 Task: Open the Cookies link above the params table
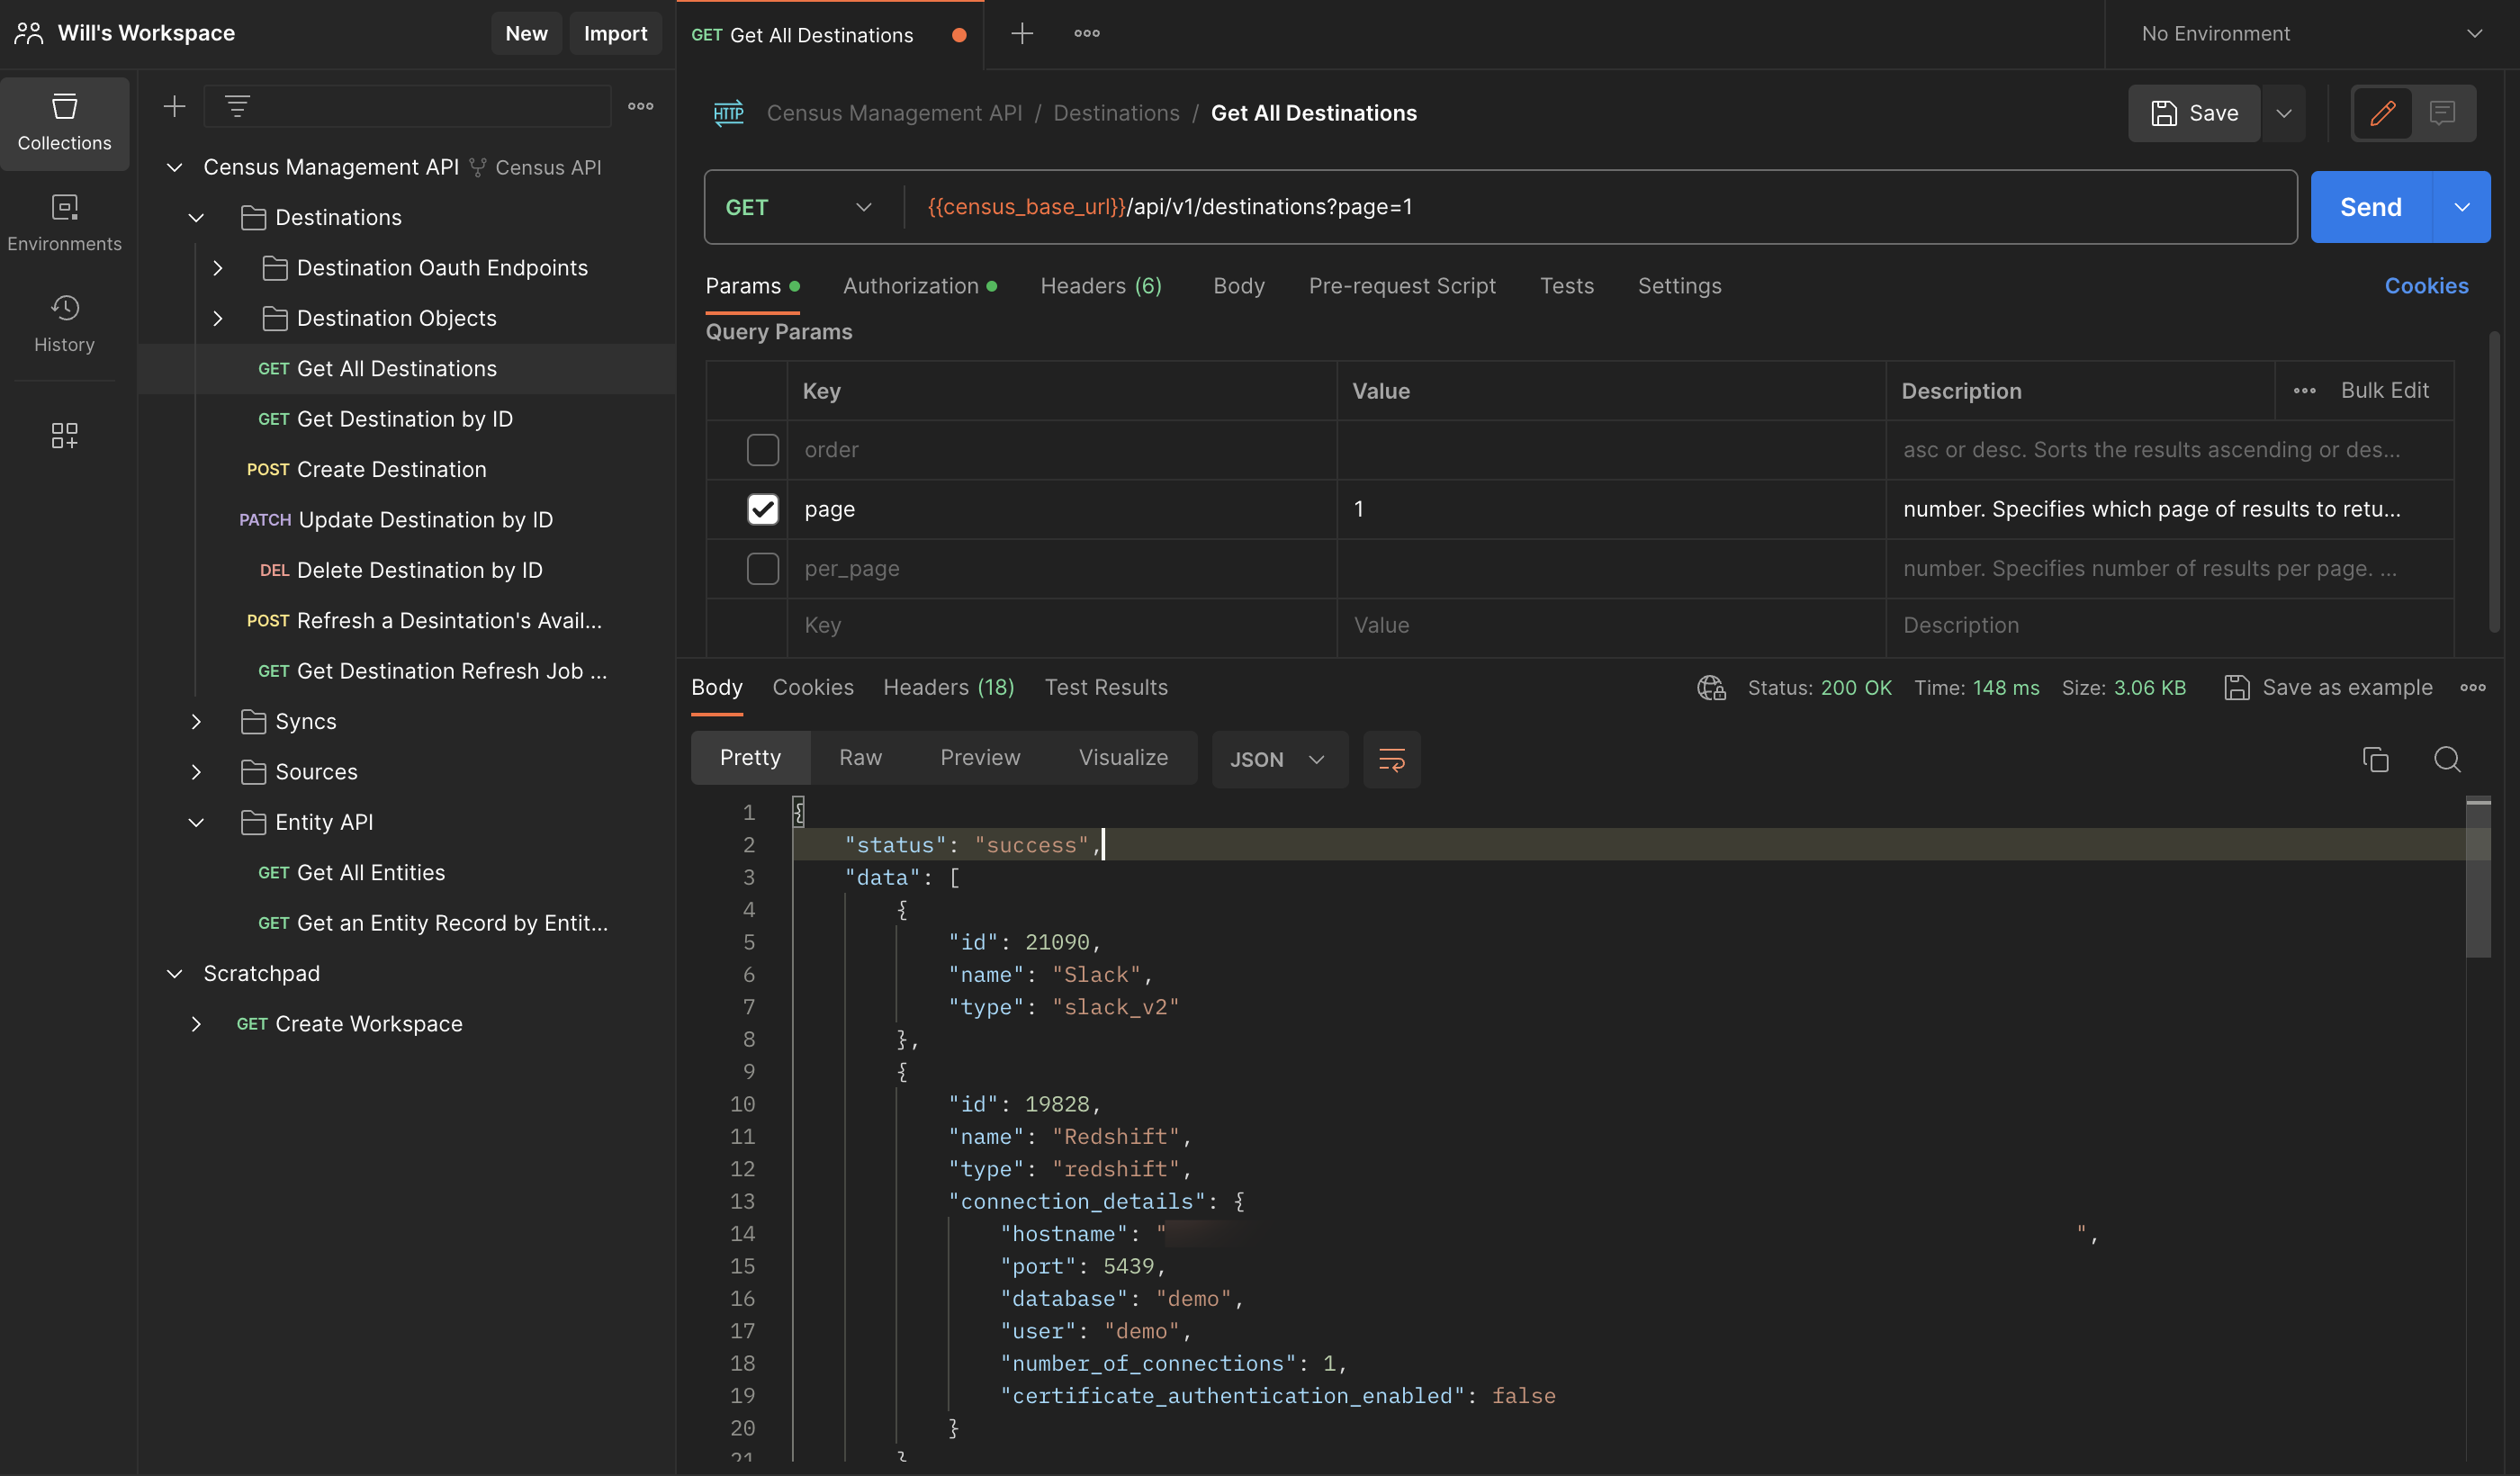pyautogui.click(x=2427, y=286)
